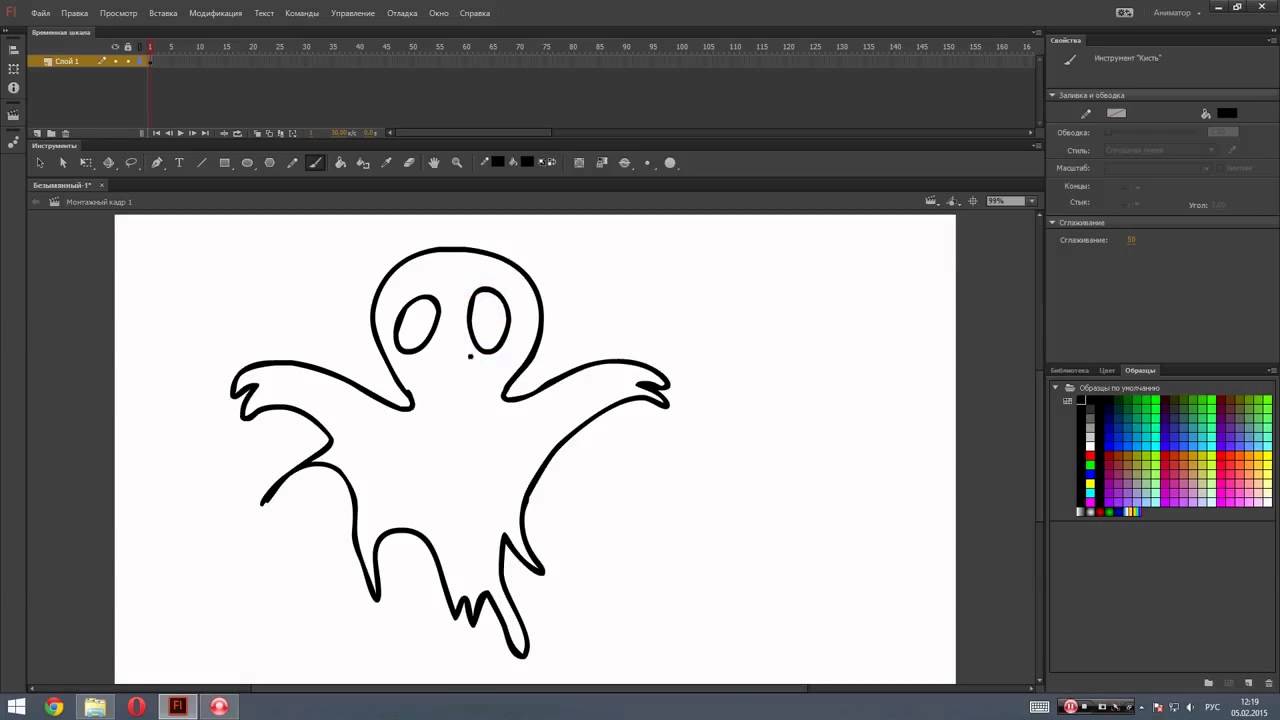Add a new layer in timeline
Viewport: 1280px width, 720px height.
point(37,133)
